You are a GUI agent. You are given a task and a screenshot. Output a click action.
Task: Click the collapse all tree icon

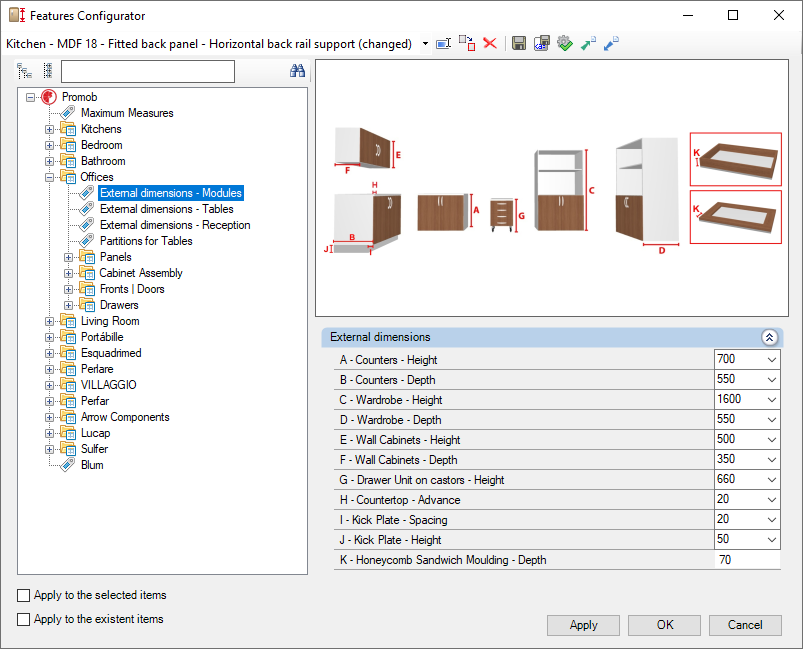[x=48, y=71]
